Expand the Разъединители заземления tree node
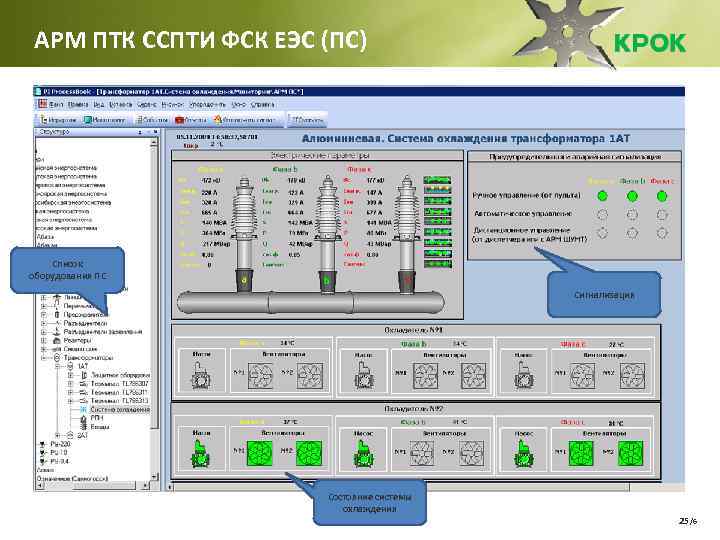720x540 pixels. [x=44, y=332]
